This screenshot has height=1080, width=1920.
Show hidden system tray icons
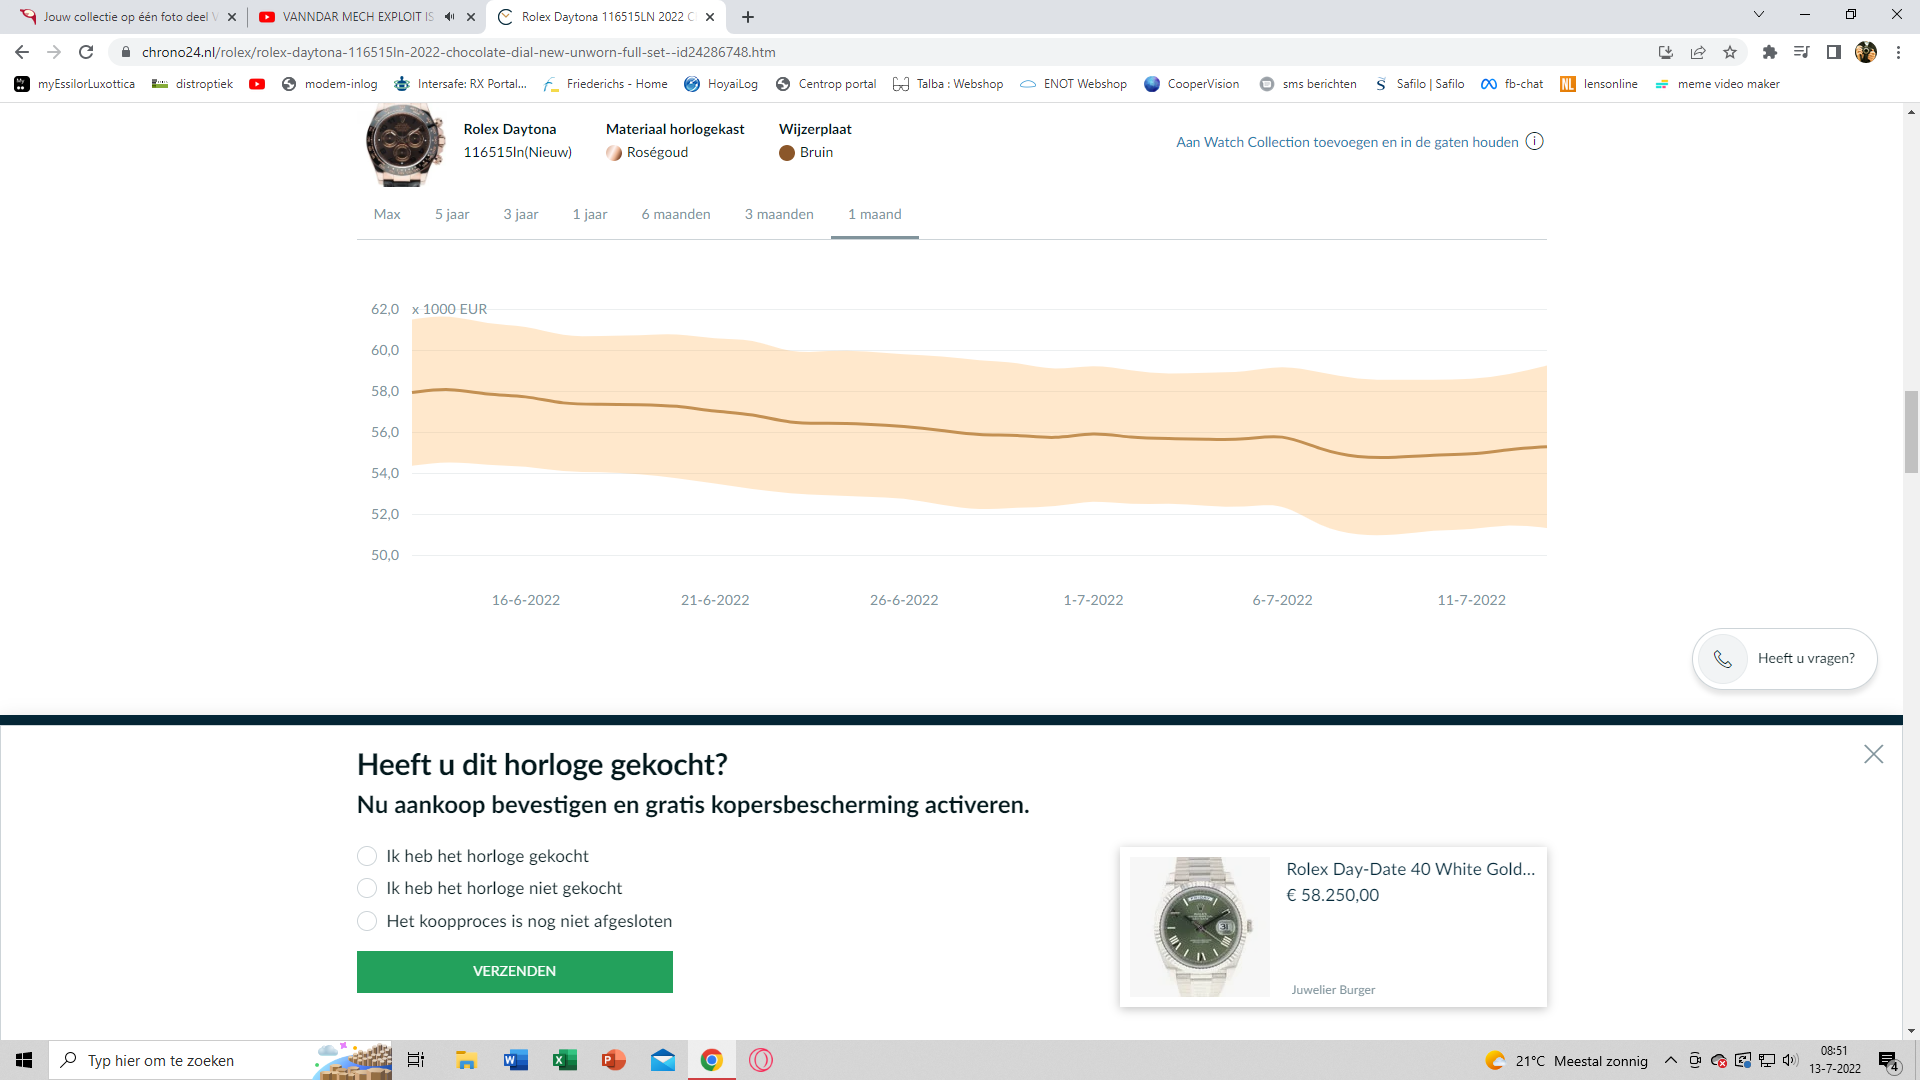(1670, 1060)
